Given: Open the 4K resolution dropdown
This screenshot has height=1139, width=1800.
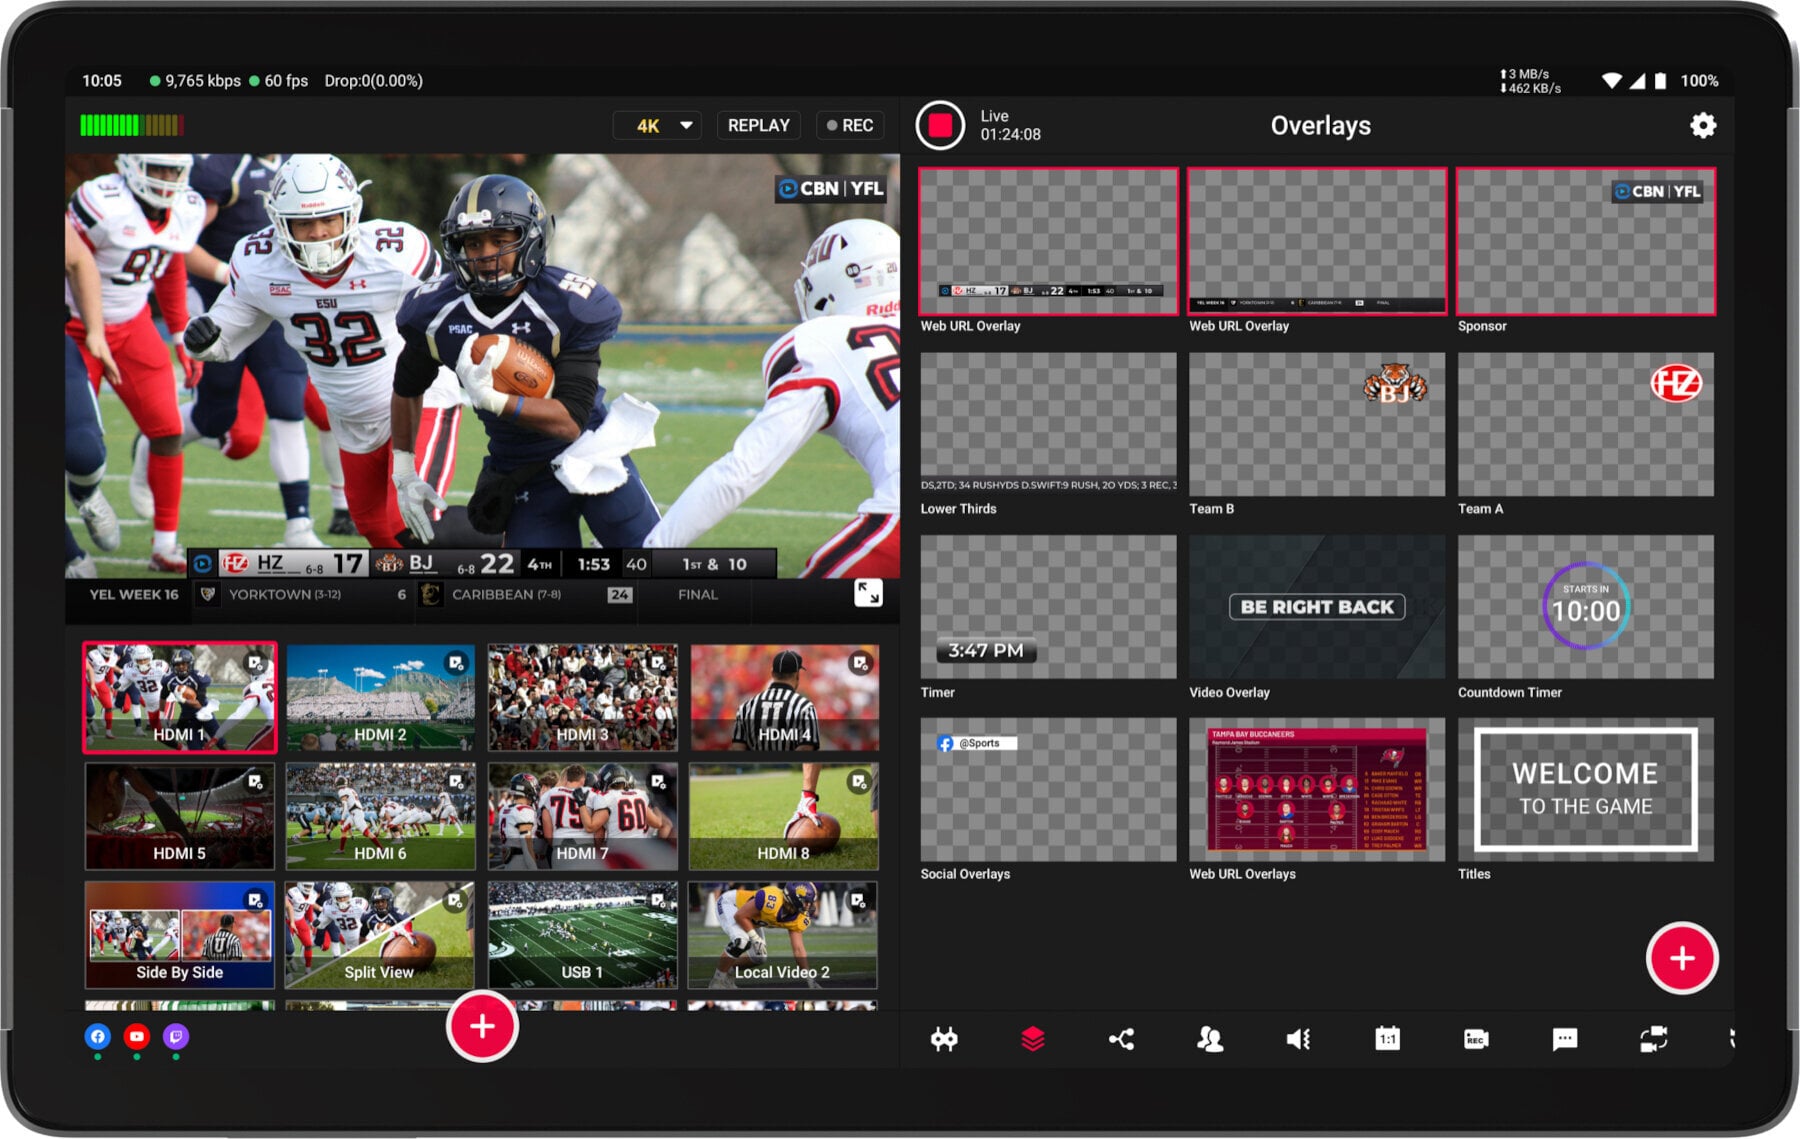Looking at the screenshot, I should 657,125.
